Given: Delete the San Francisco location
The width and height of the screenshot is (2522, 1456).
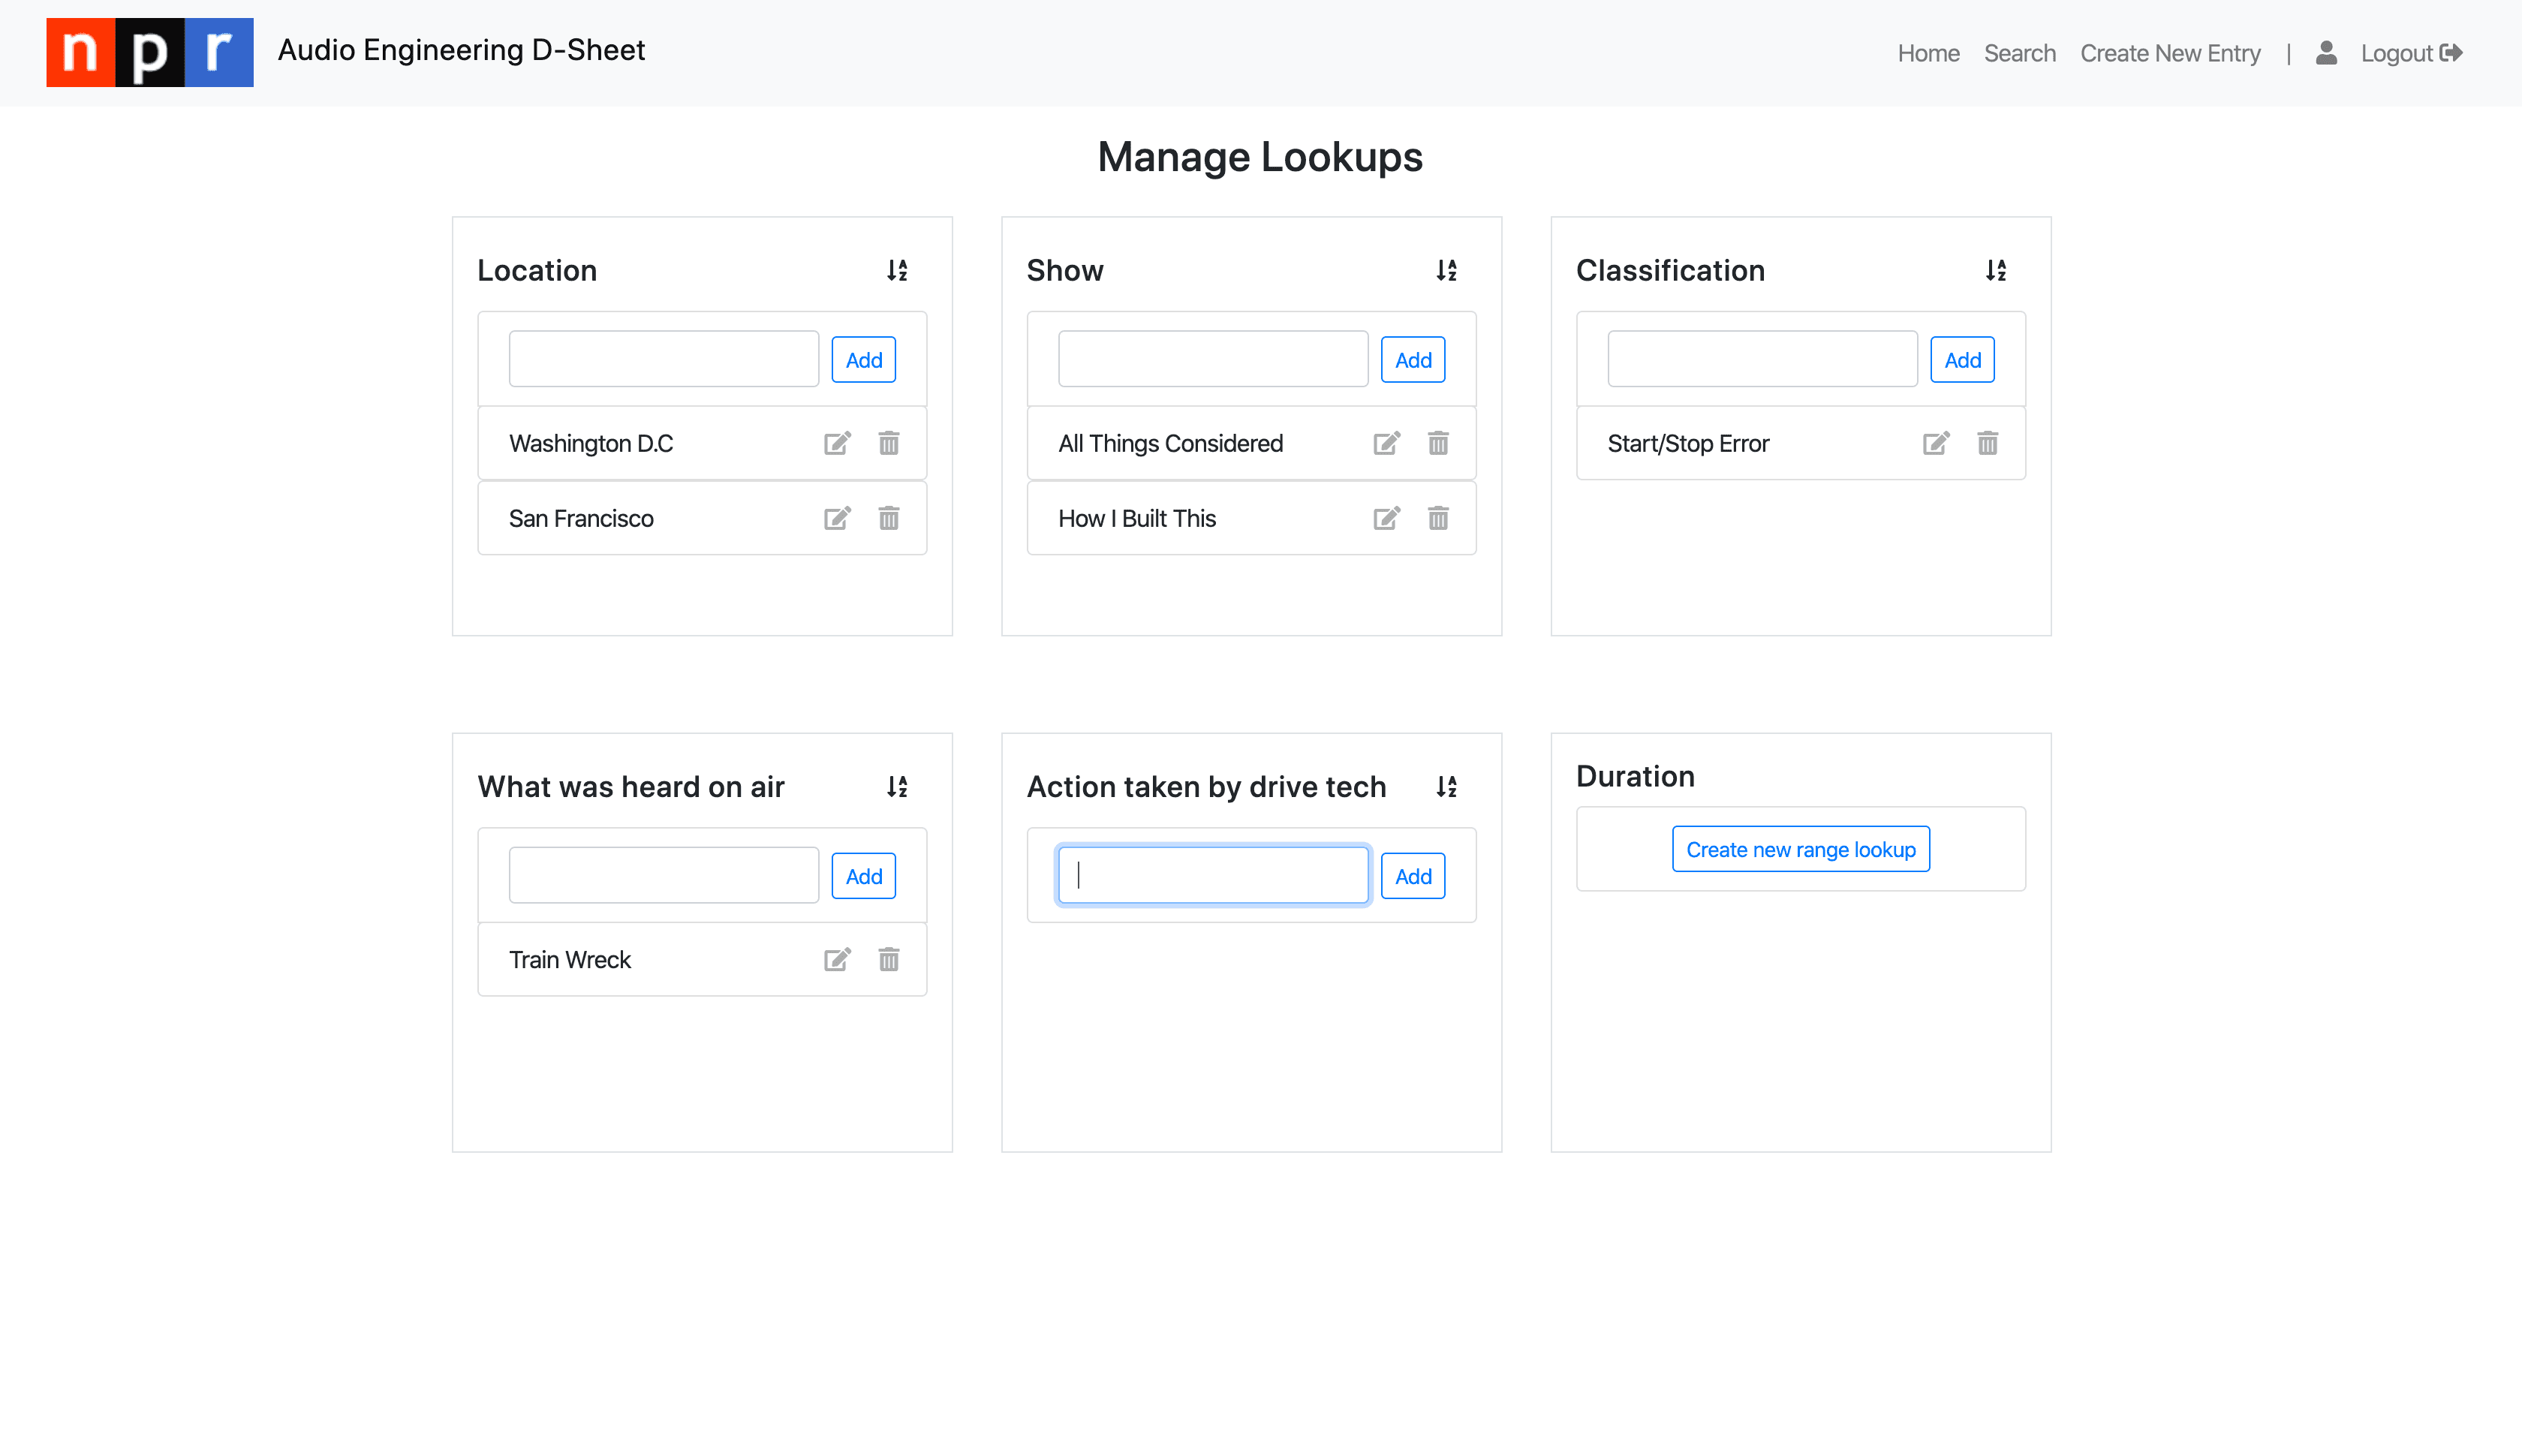Looking at the screenshot, I should tap(888, 518).
